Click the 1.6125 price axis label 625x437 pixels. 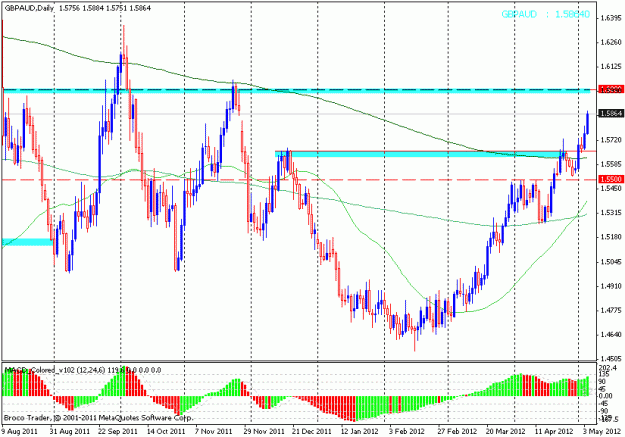point(611,67)
